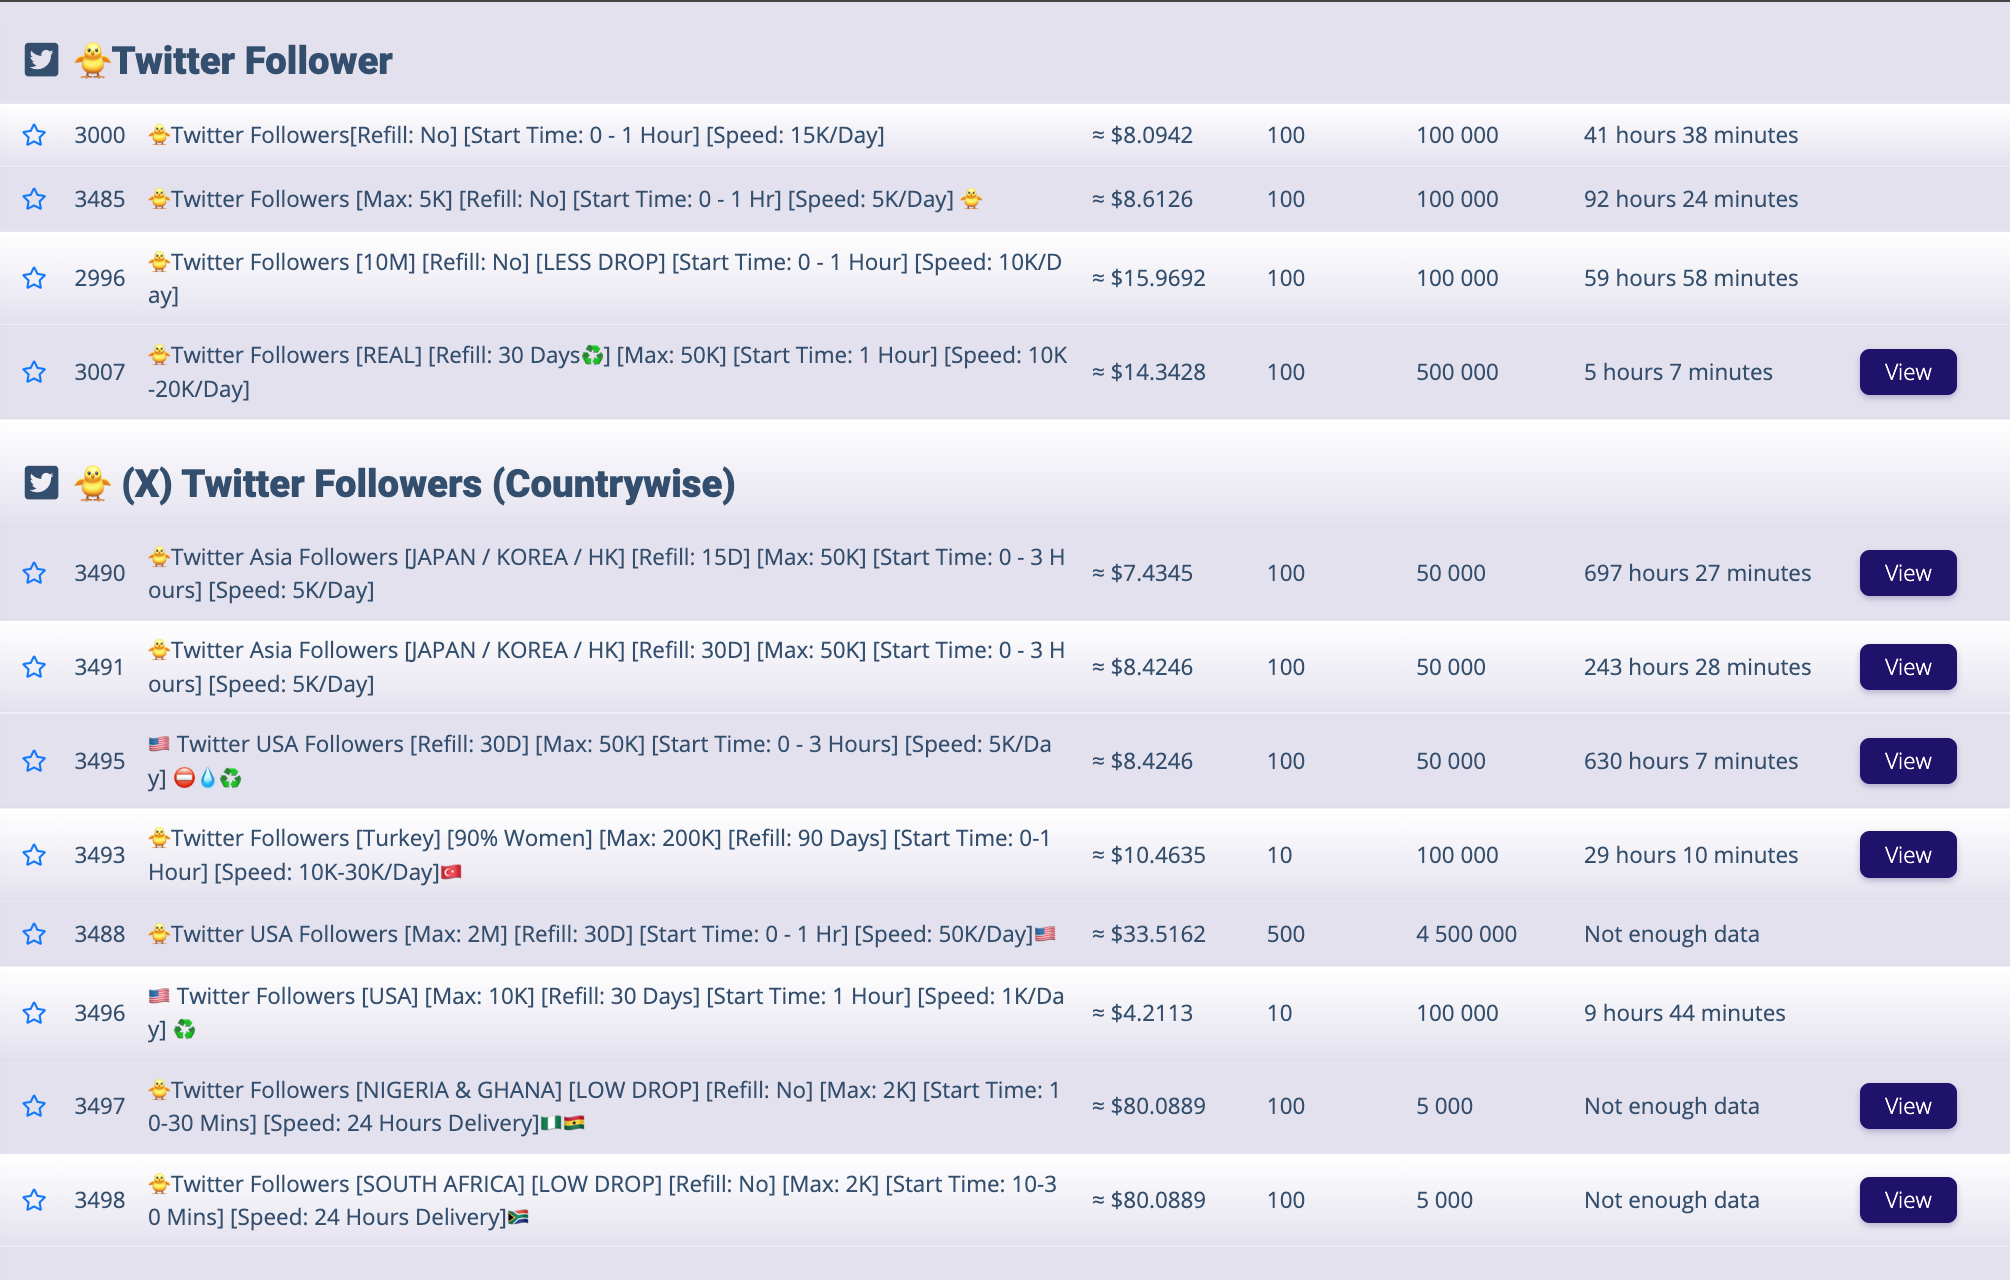Image resolution: width=2010 pixels, height=1280 pixels.
Task: Click service ID 3488
Action: [x=100, y=934]
